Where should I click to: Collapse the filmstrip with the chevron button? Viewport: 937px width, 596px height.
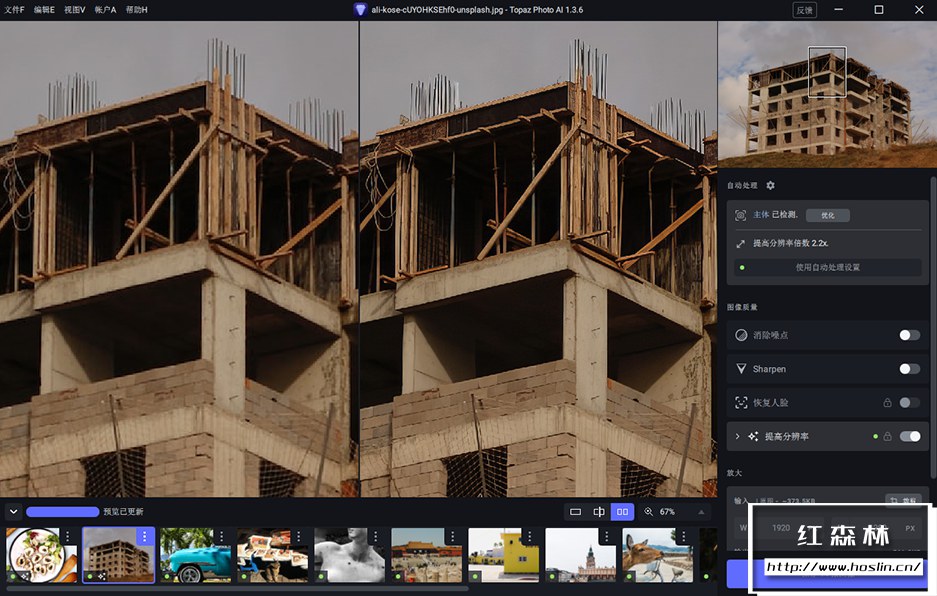click(x=13, y=512)
